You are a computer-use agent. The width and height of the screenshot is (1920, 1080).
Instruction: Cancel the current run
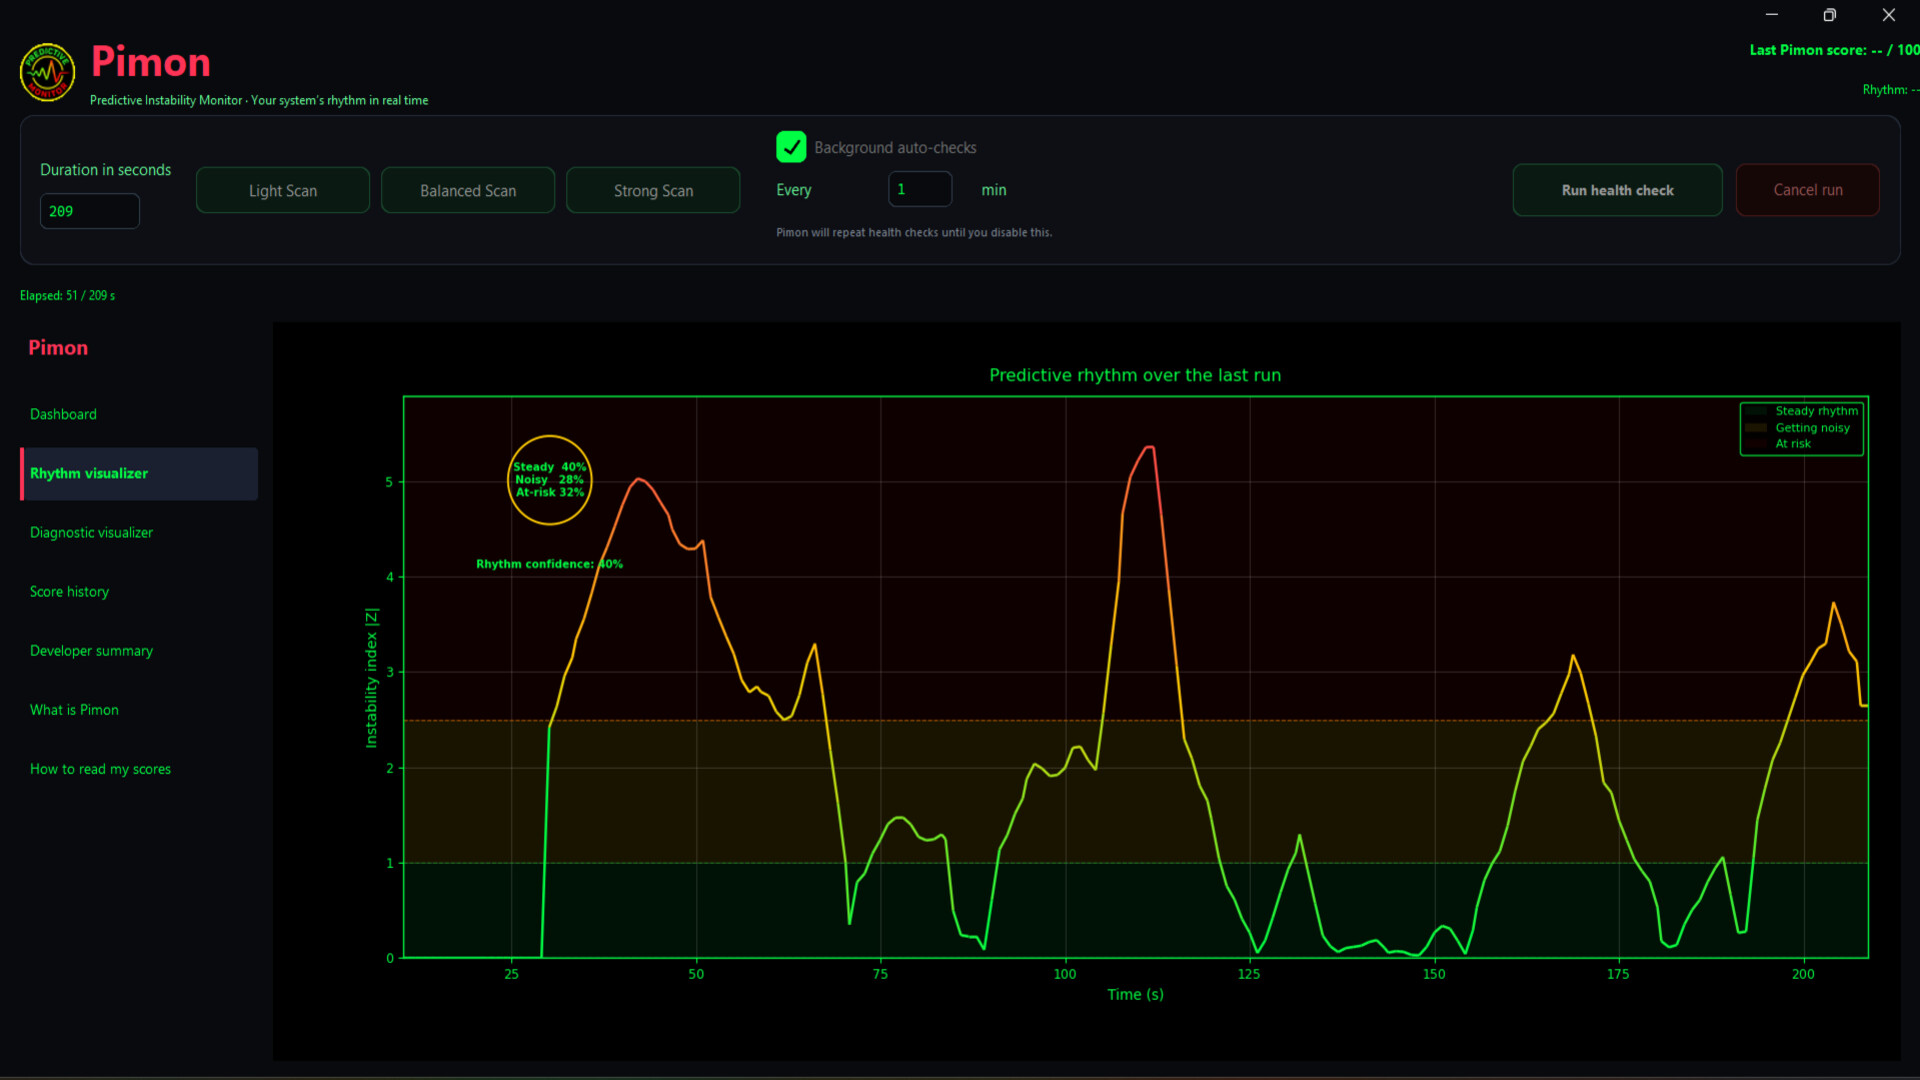coord(1807,190)
